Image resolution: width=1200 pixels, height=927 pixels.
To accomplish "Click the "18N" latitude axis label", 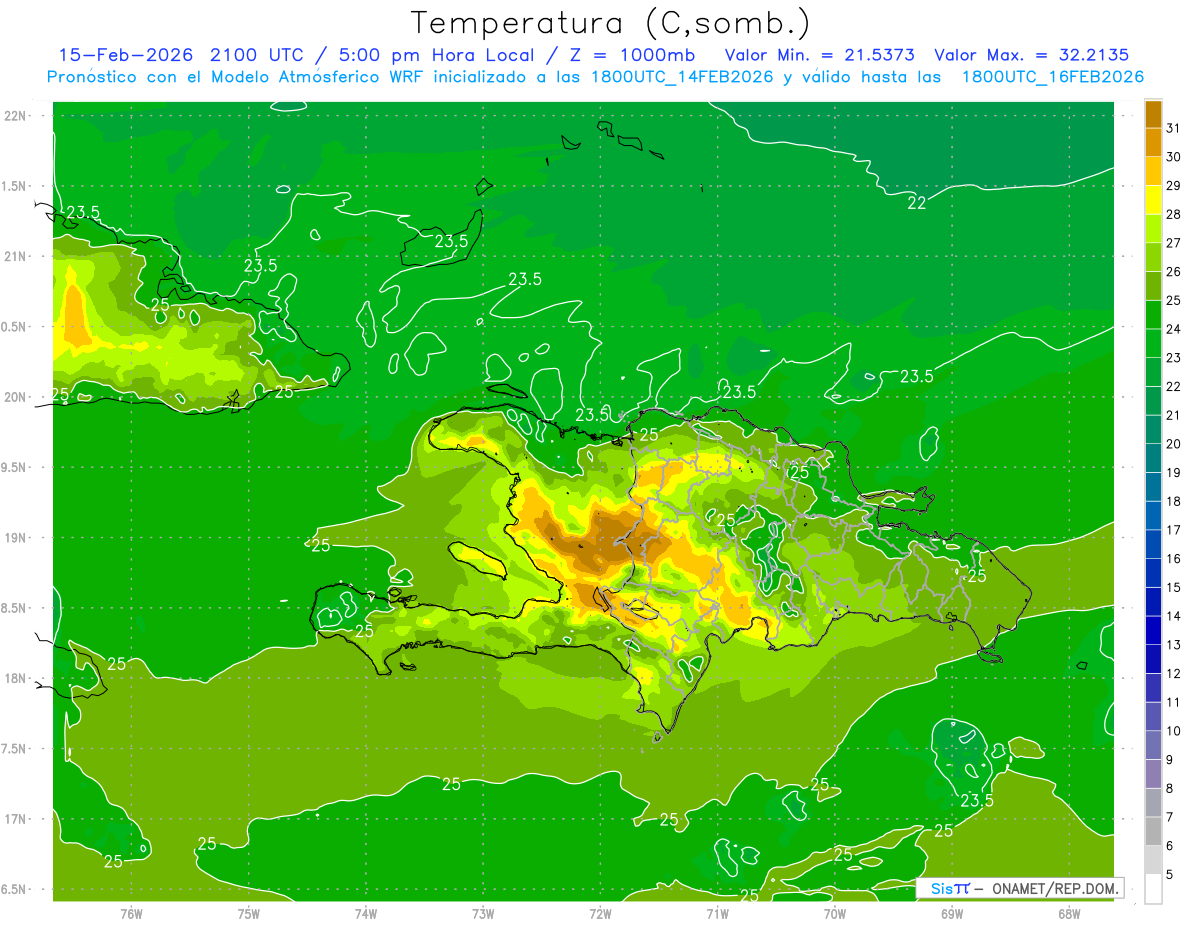I will coord(14,678).
